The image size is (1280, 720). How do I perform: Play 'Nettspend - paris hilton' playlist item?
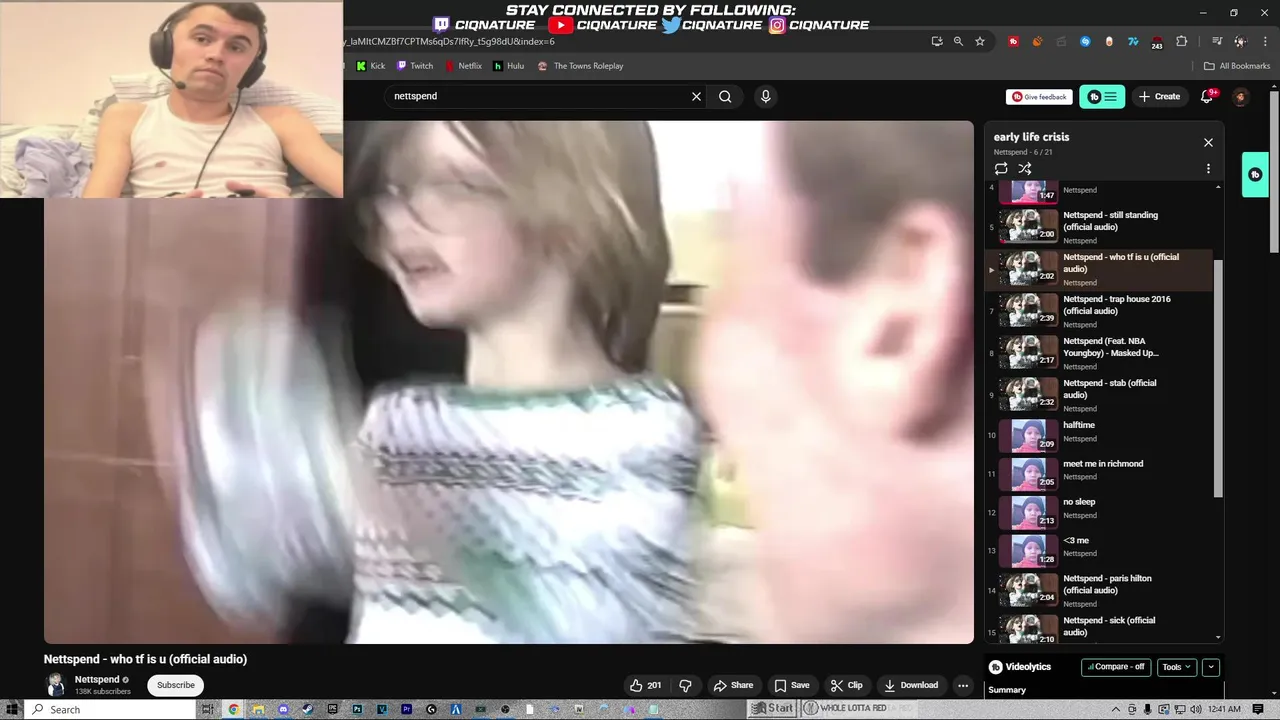(x=1098, y=590)
